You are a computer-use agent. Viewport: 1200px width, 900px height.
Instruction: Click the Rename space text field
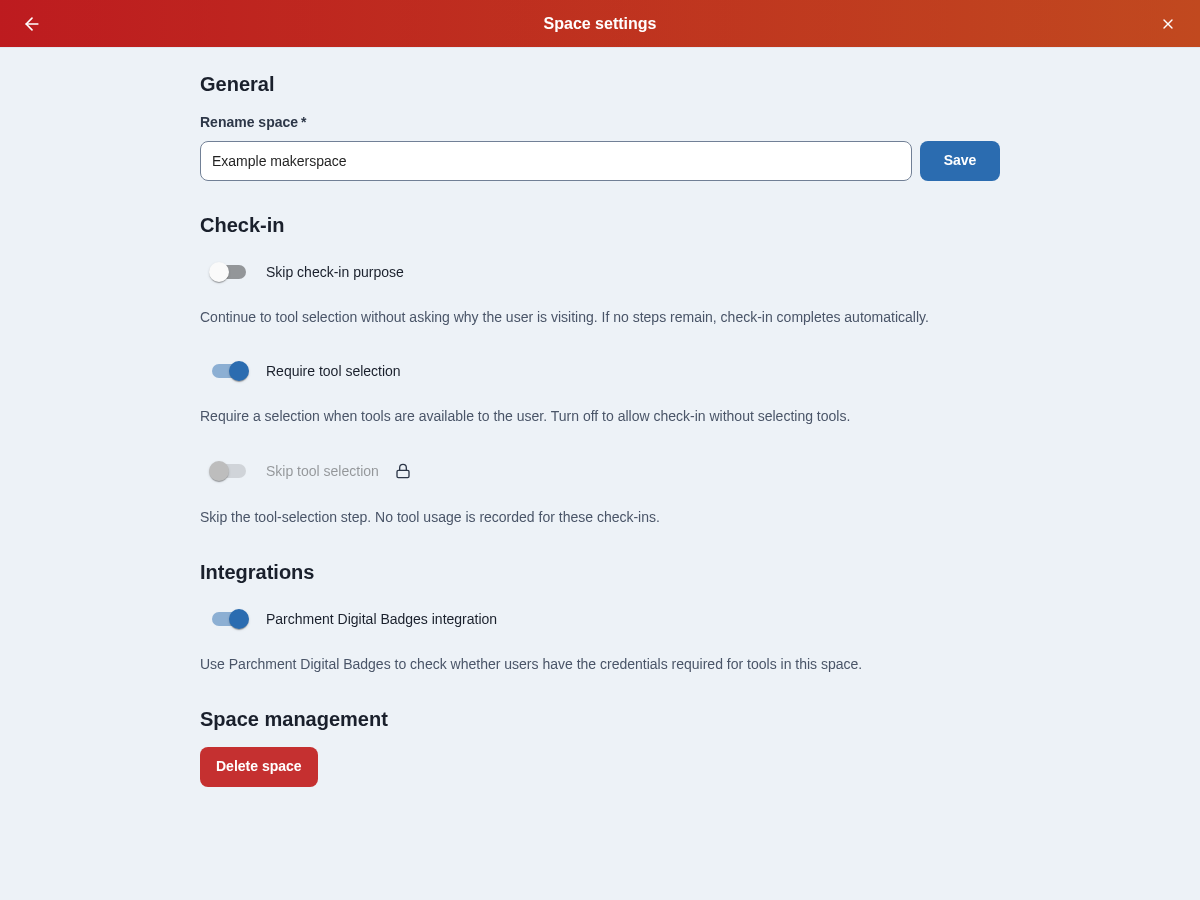pos(556,161)
